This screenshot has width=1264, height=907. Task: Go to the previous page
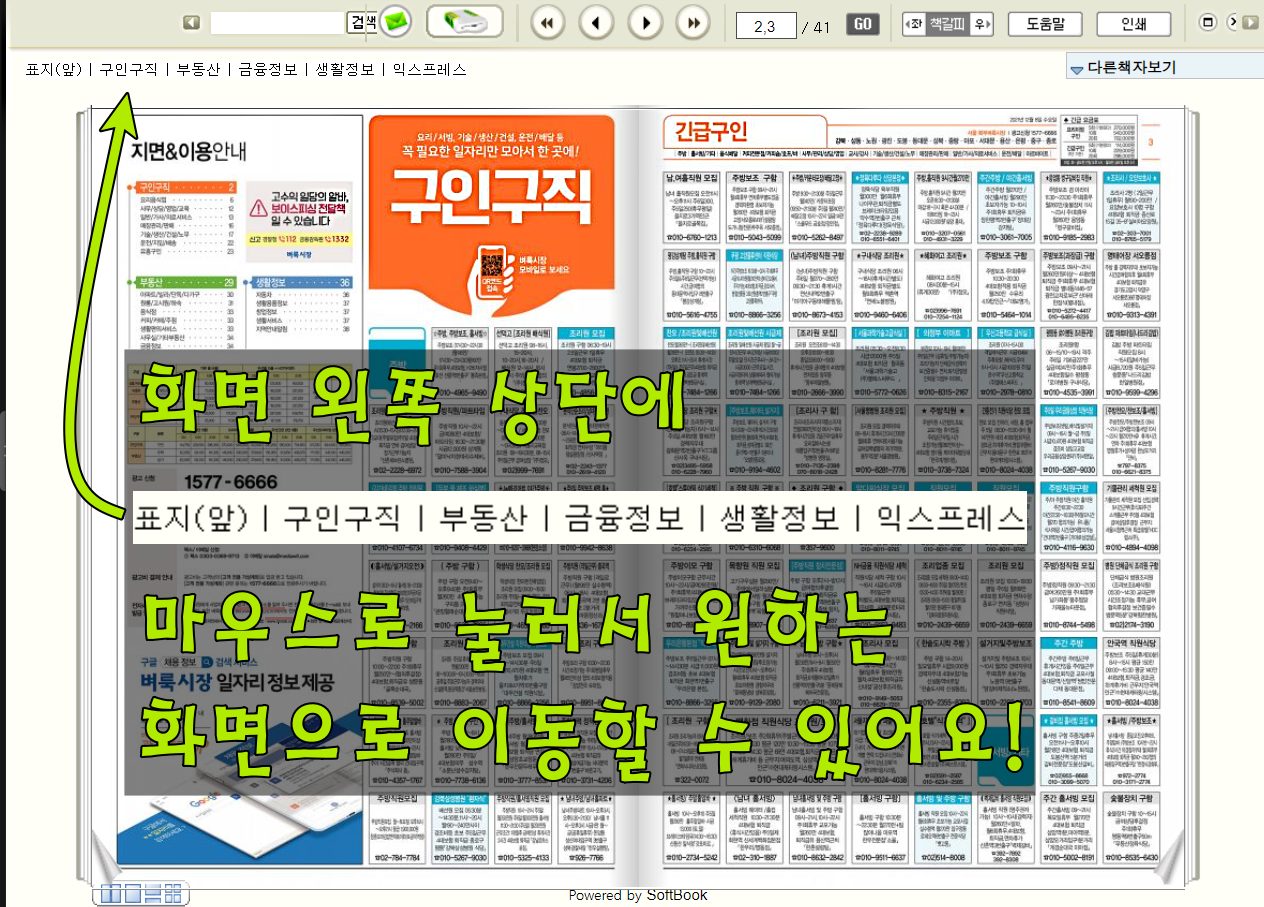click(x=596, y=23)
